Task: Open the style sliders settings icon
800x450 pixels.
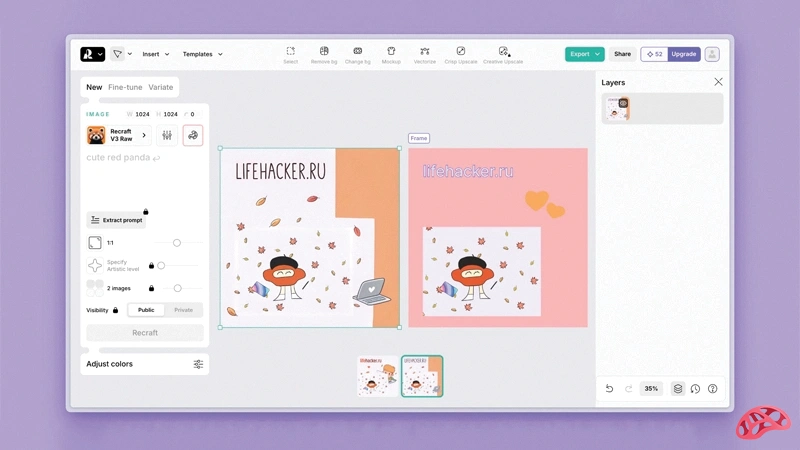Action: pyautogui.click(x=167, y=135)
